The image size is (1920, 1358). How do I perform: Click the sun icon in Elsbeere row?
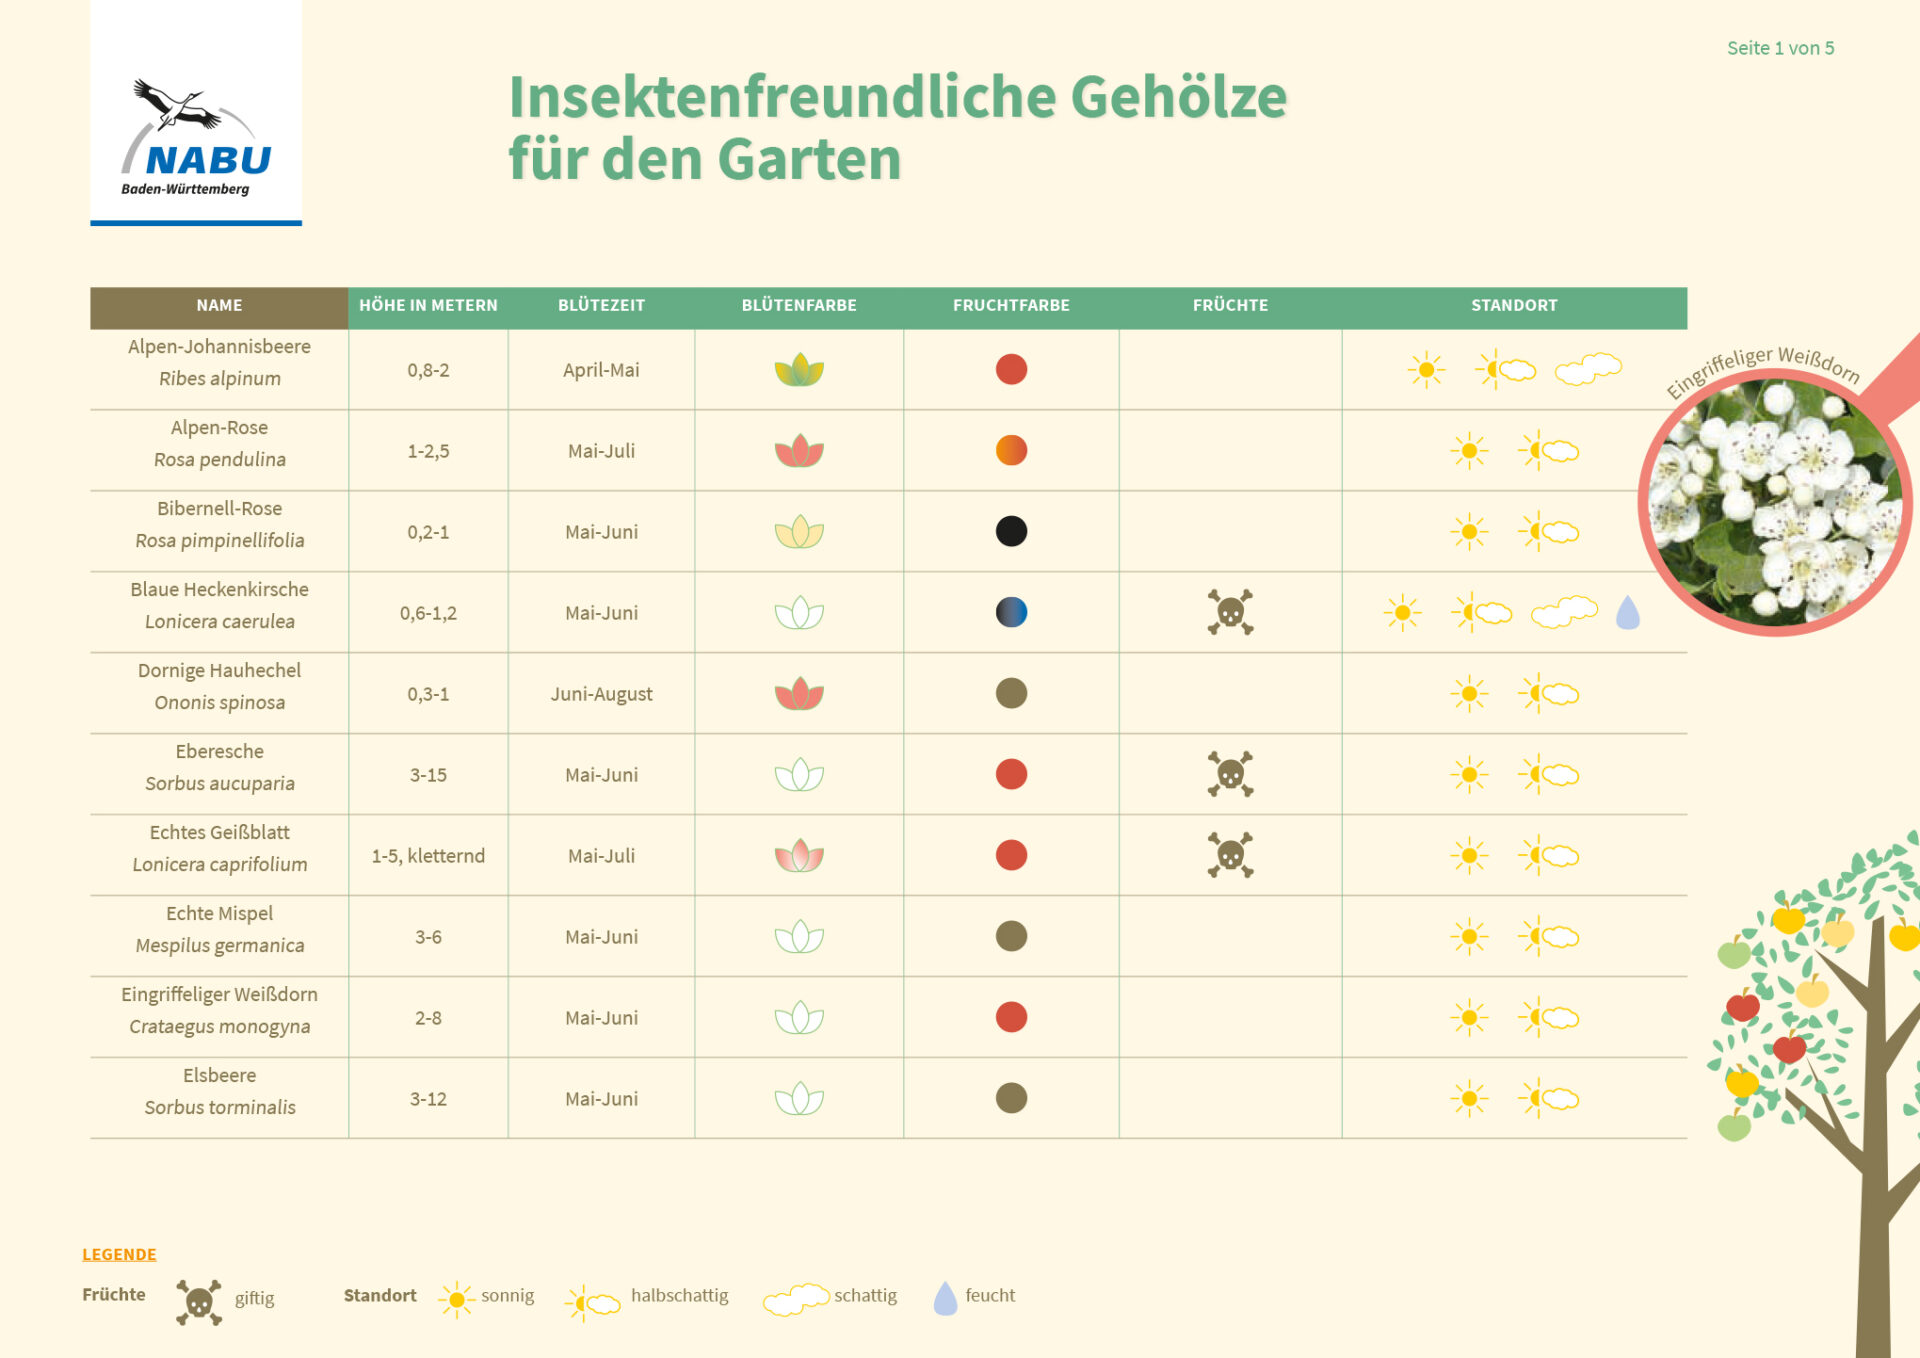pos(1469,1098)
